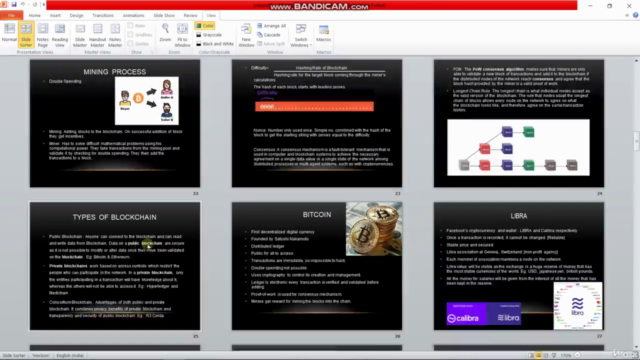Open the Notes Master view
This screenshot has width=640, height=360.
115,35
